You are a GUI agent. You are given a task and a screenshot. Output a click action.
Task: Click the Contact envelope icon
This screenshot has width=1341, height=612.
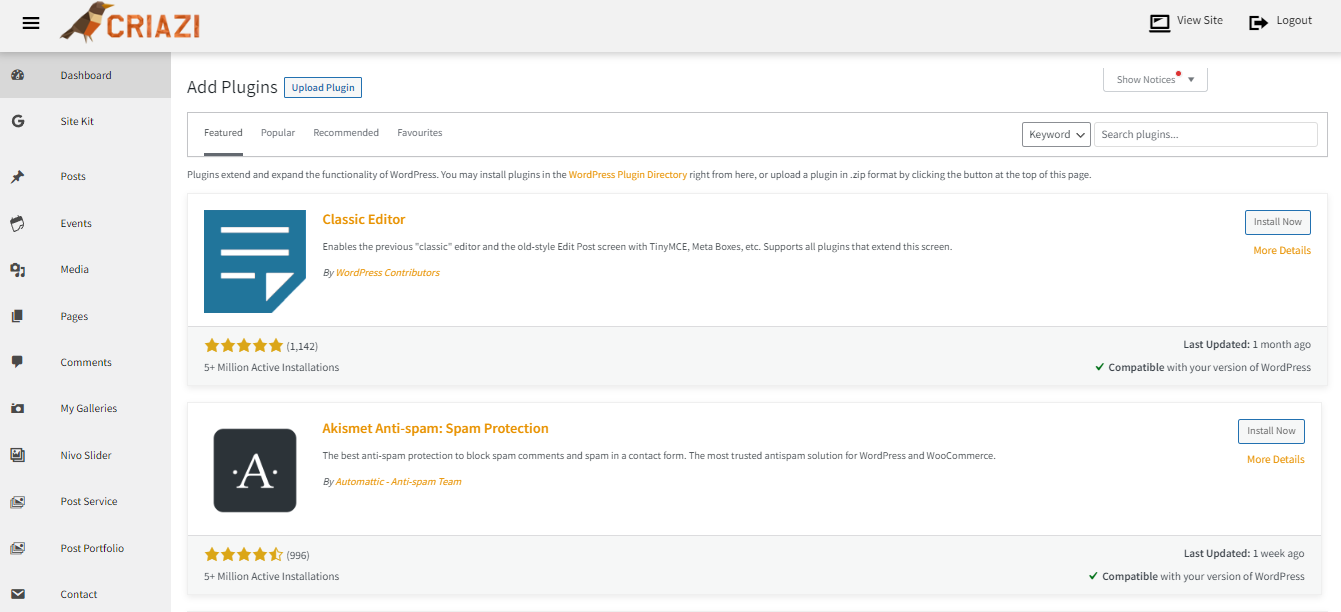pyautogui.click(x=17, y=594)
